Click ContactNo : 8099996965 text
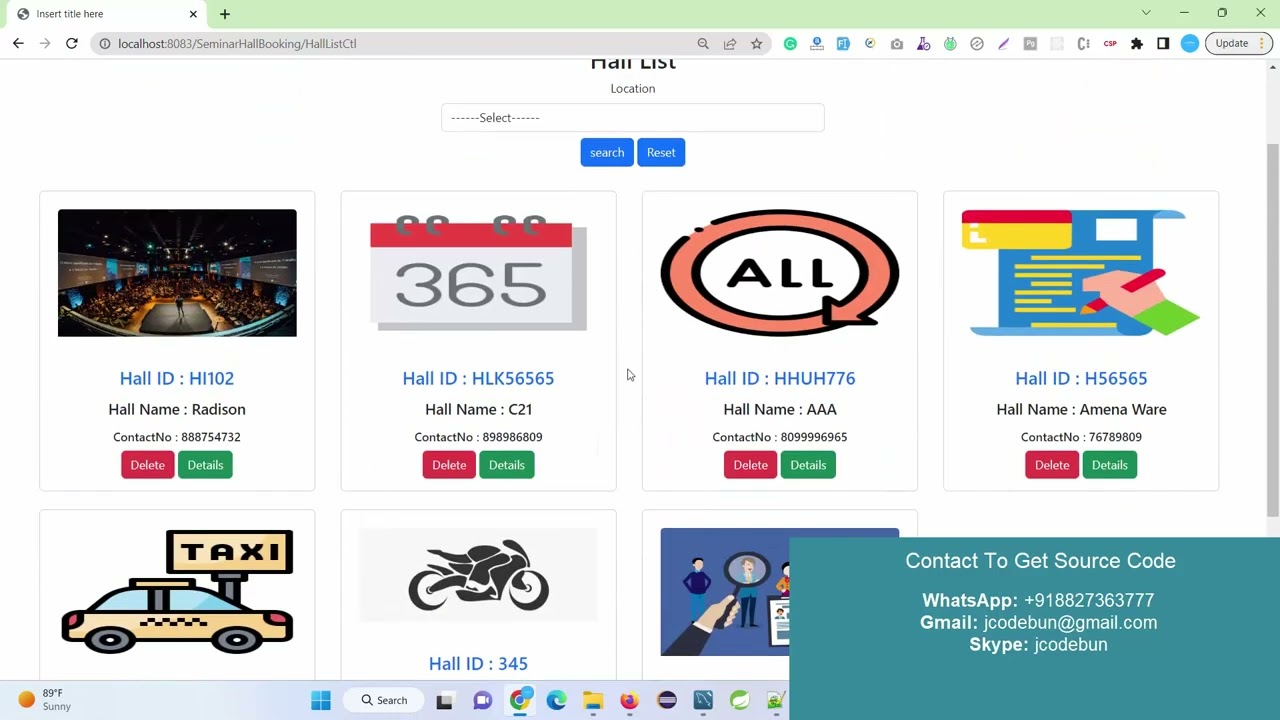 pyautogui.click(x=780, y=437)
